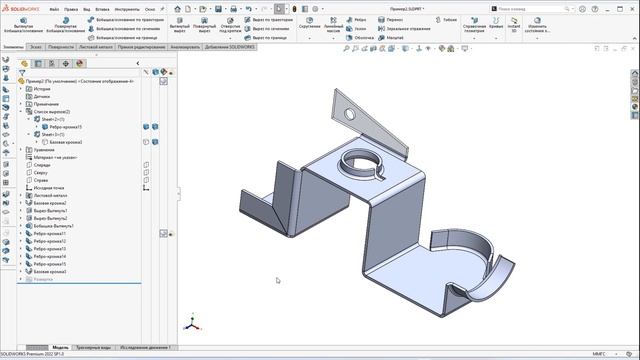Open the dropdown under Reference Geometry
640x360 pixels.
coord(474,38)
